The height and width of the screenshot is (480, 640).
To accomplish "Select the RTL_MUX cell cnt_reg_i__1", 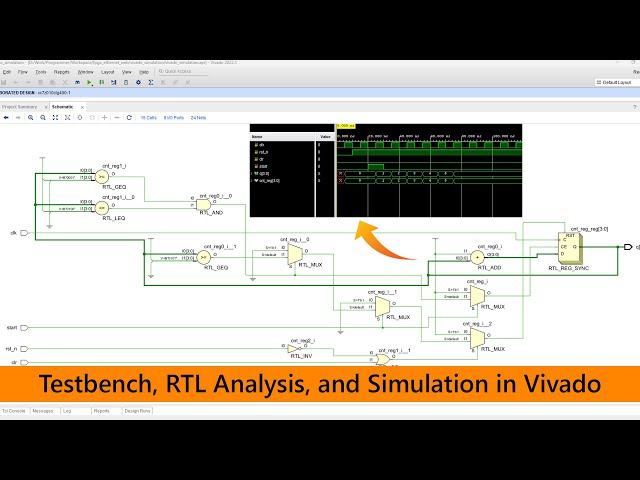I will 383,307.
